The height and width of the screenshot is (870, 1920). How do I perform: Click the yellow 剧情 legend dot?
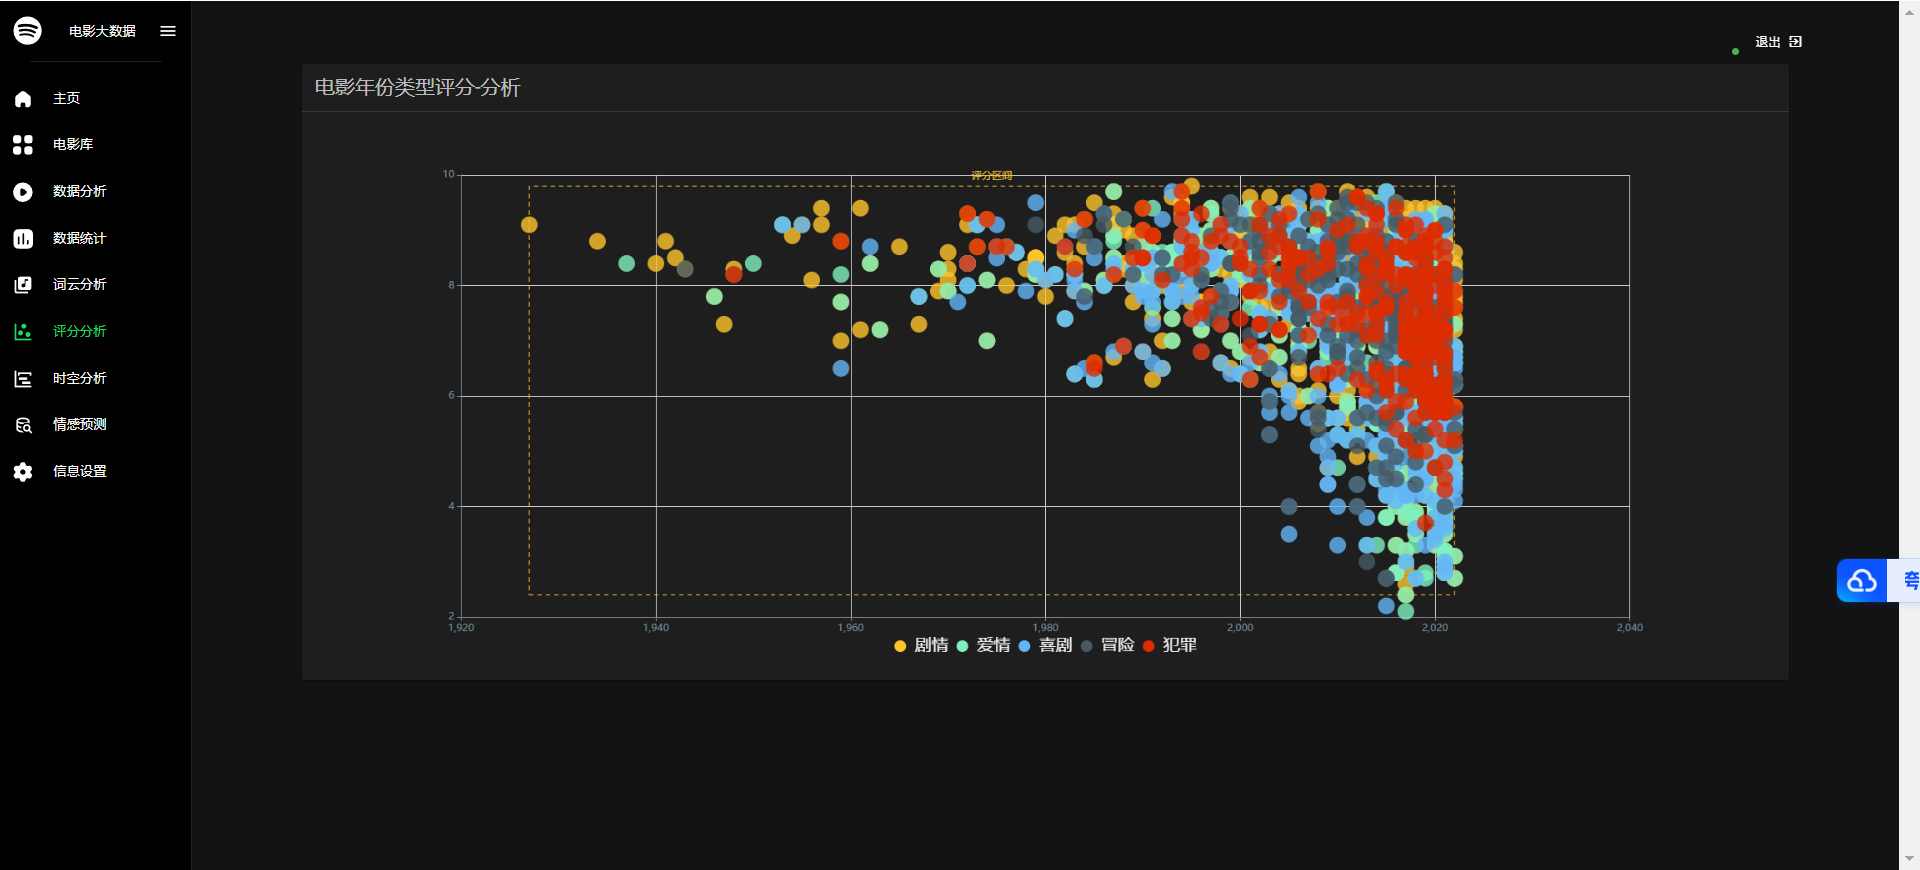click(900, 646)
